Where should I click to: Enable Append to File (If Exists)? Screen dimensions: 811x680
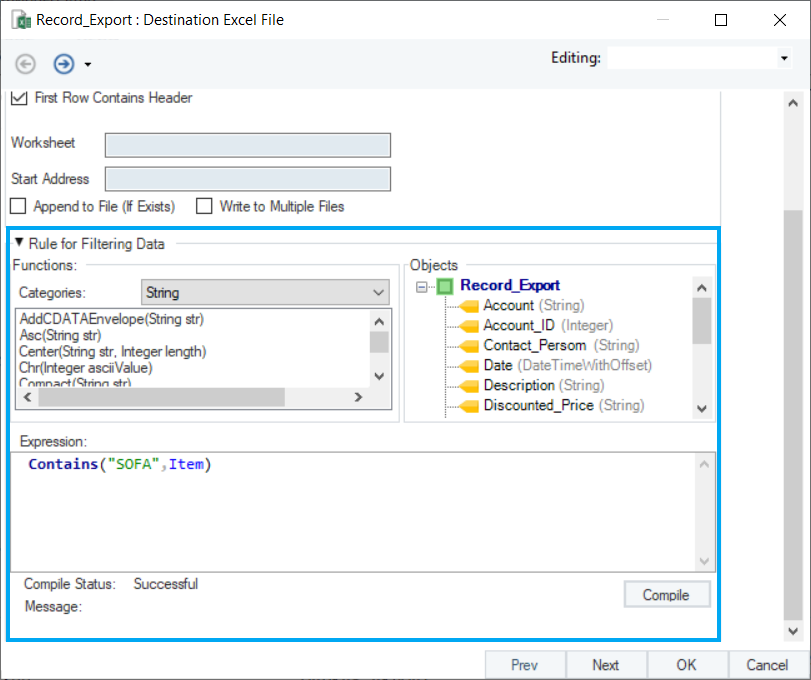(x=18, y=206)
